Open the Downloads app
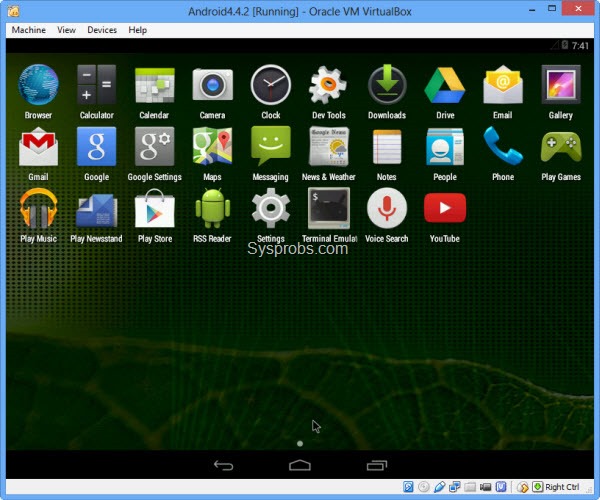This screenshot has height=500, width=600. click(387, 85)
